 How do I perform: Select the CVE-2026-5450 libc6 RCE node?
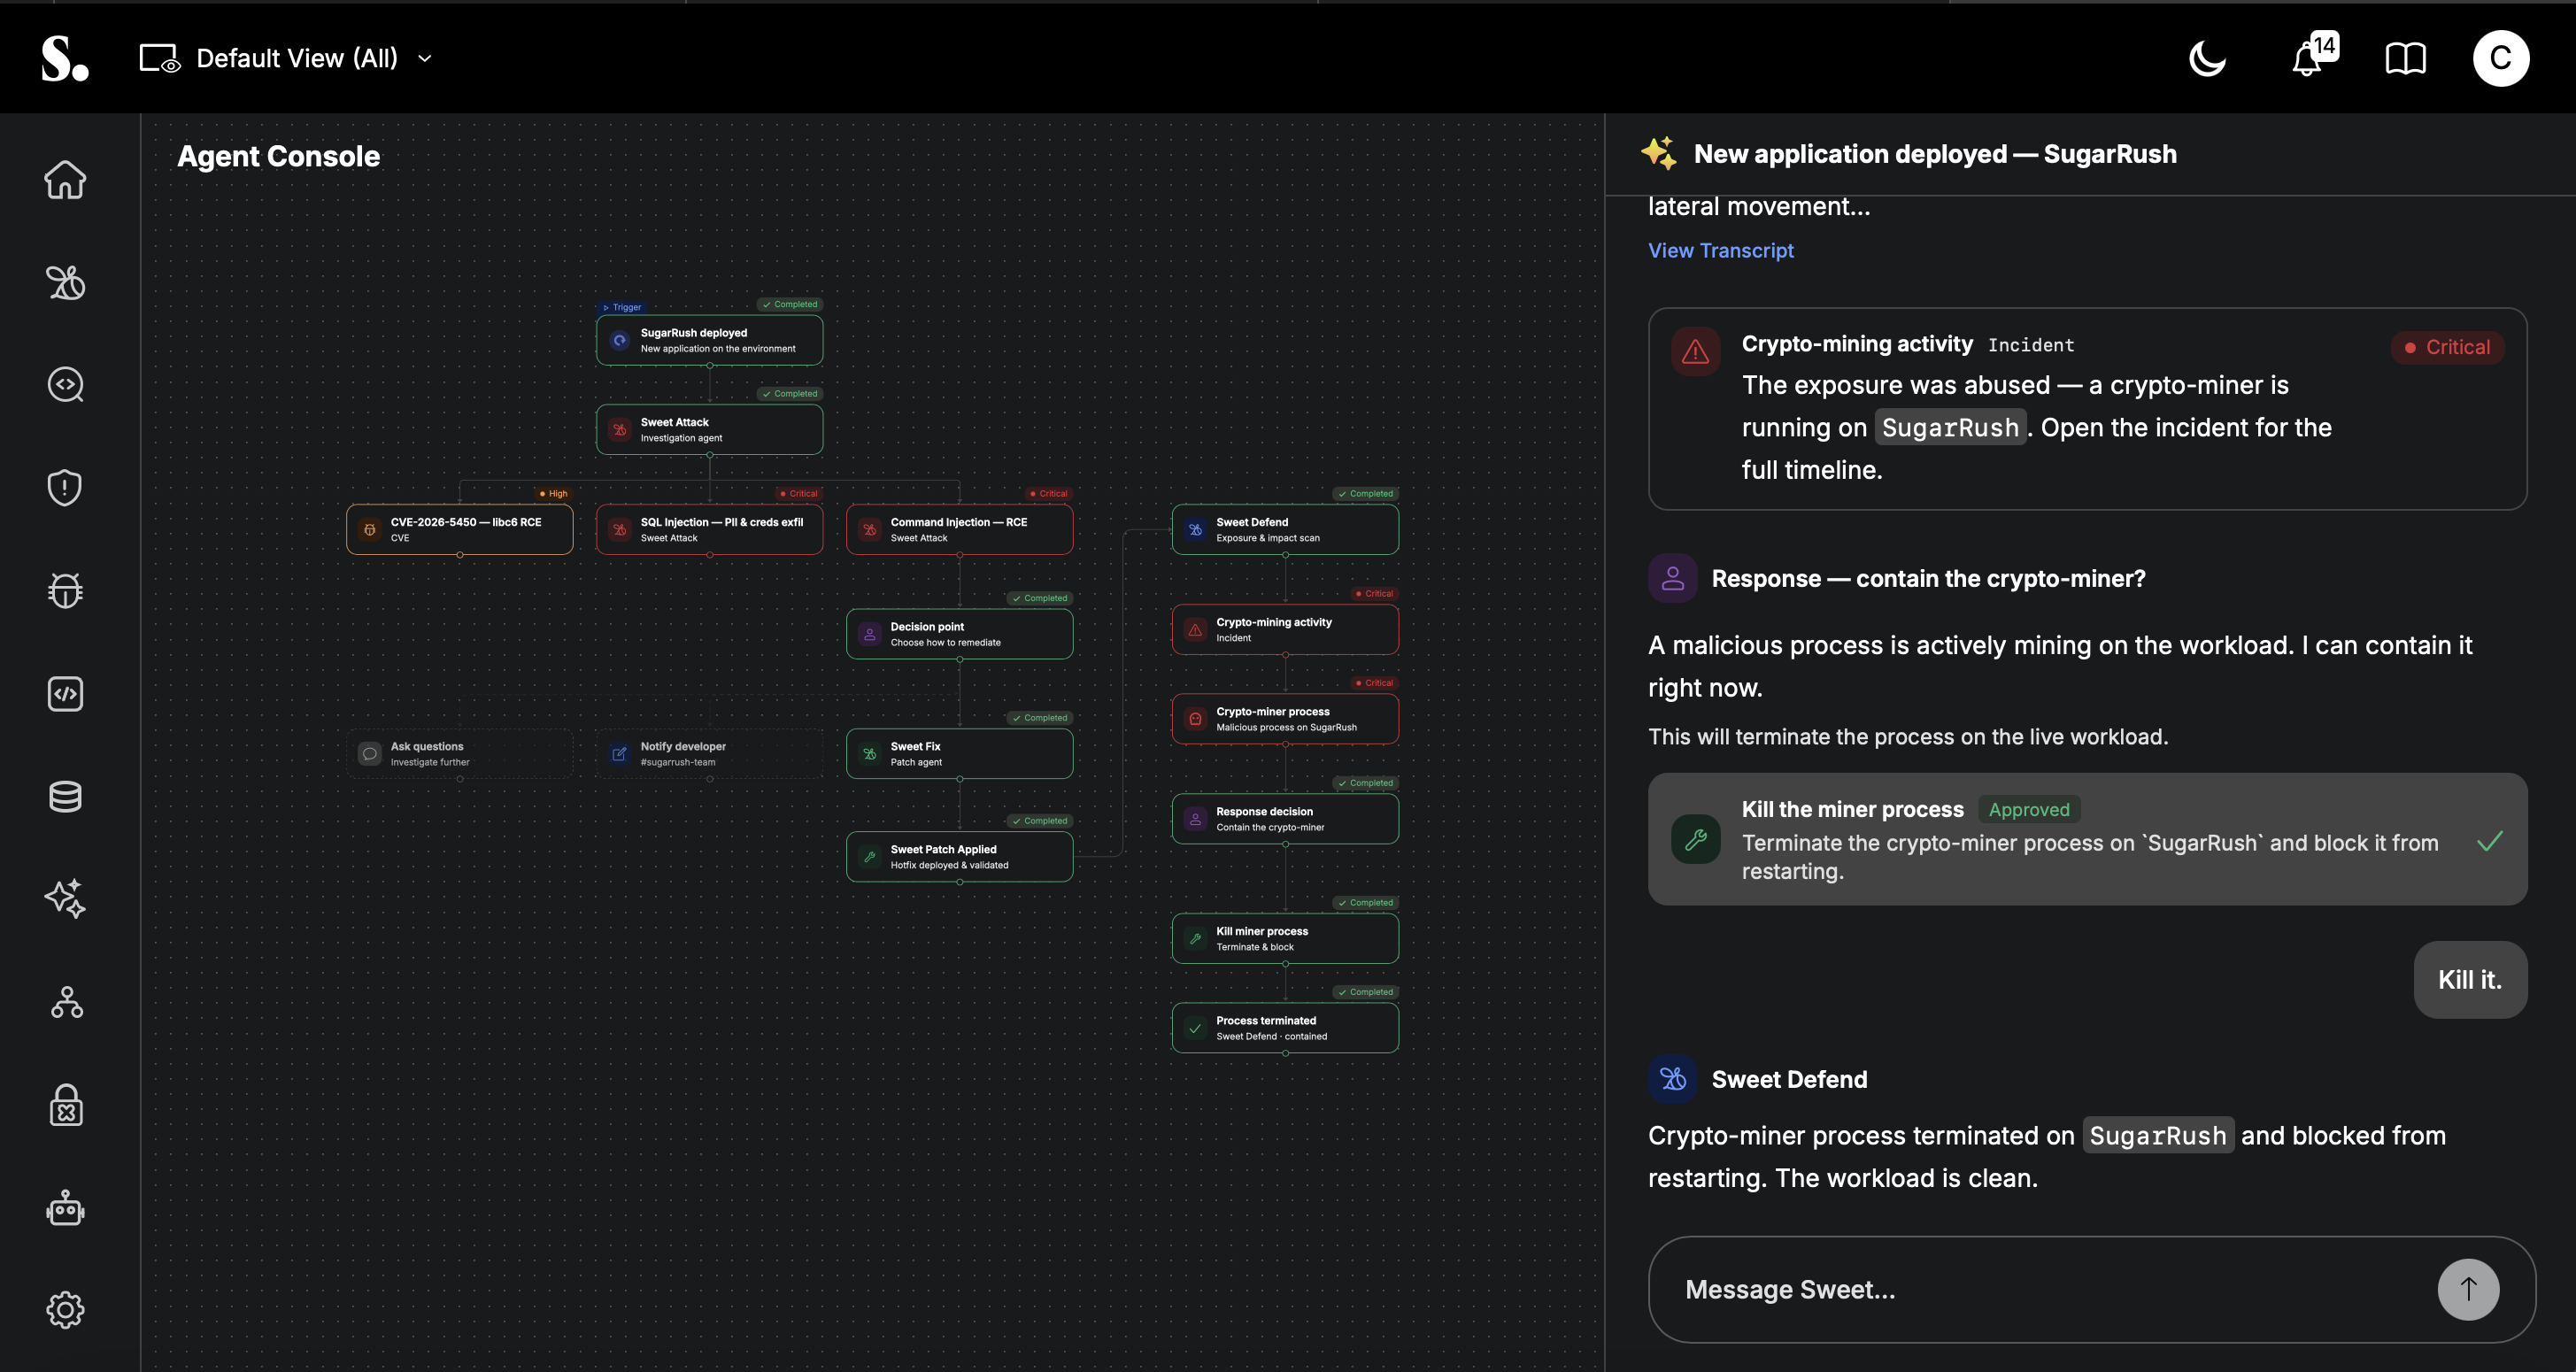point(459,529)
